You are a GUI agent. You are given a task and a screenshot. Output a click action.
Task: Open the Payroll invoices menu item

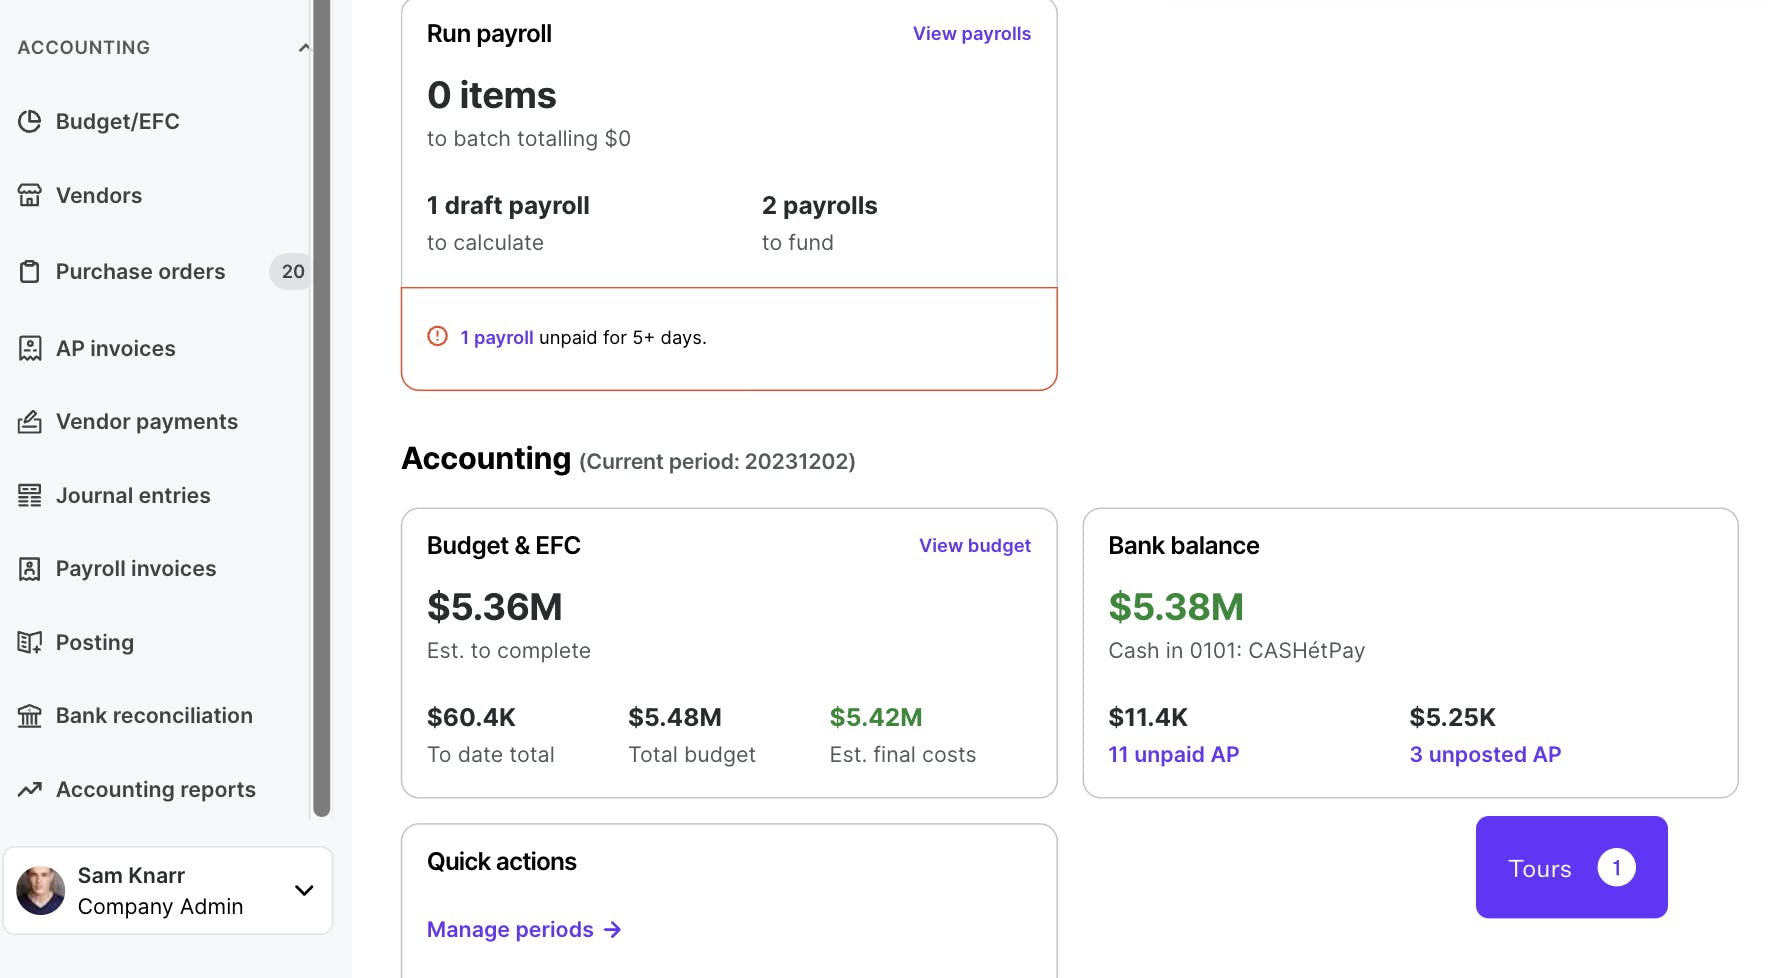pyautogui.click(x=136, y=568)
